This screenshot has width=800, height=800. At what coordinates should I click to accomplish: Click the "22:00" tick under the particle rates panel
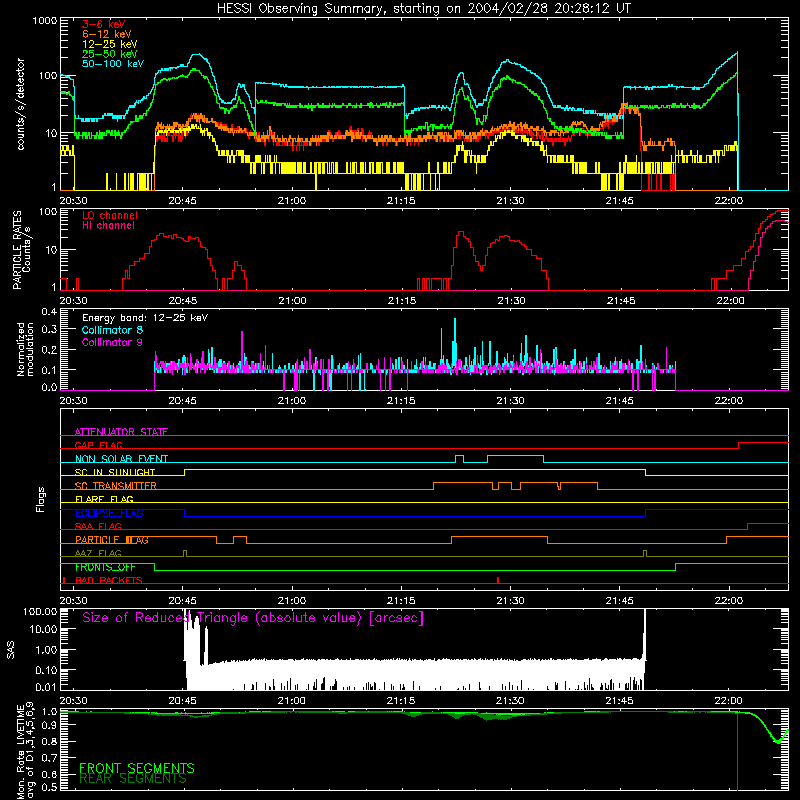tap(730, 301)
